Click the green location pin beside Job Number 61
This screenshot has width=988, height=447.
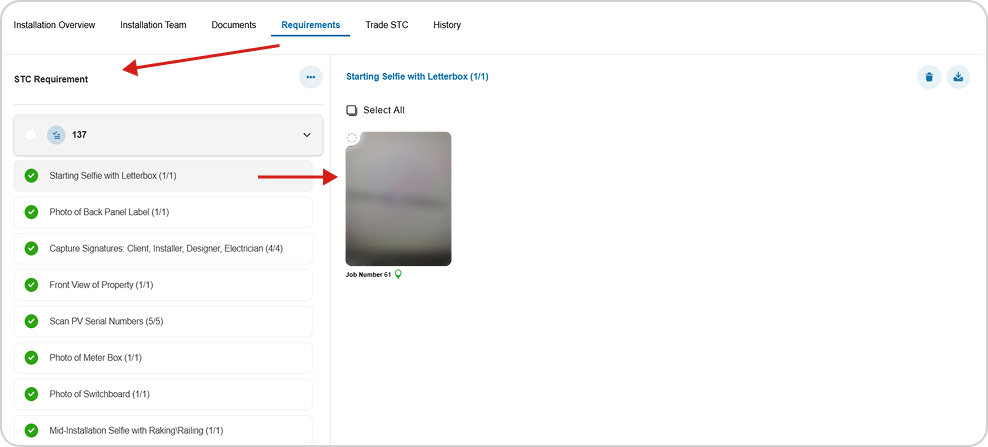click(398, 274)
